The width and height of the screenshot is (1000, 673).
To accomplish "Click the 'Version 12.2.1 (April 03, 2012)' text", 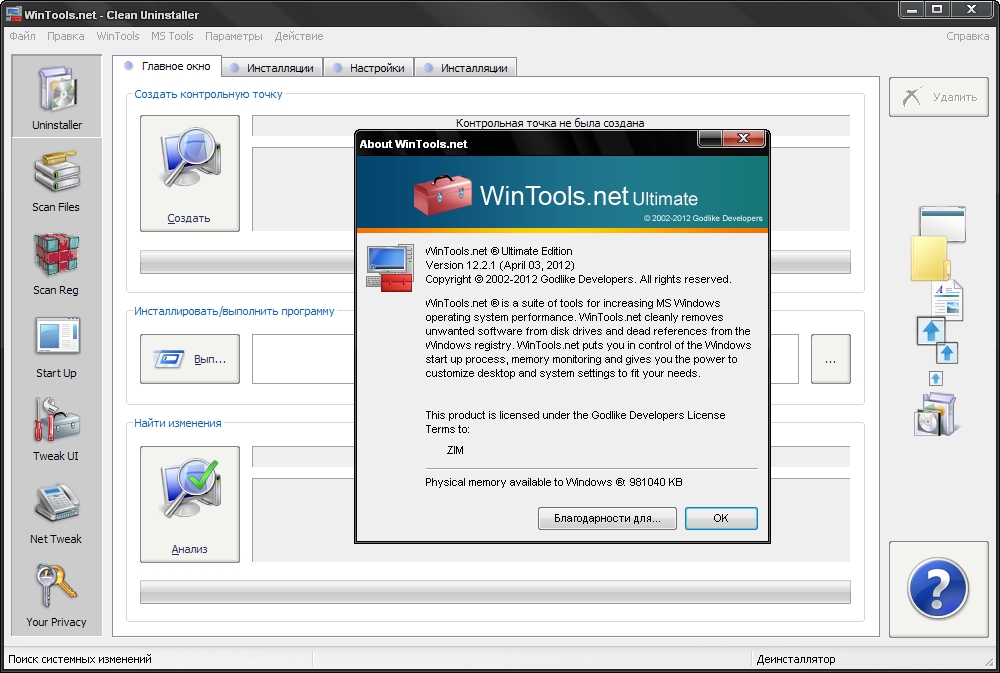I will point(500,265).
